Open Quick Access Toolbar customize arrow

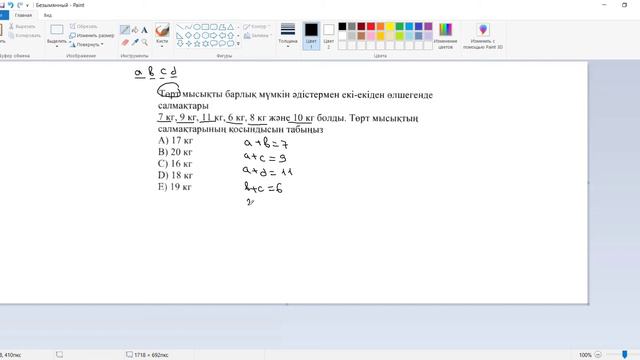coord(27,5)
